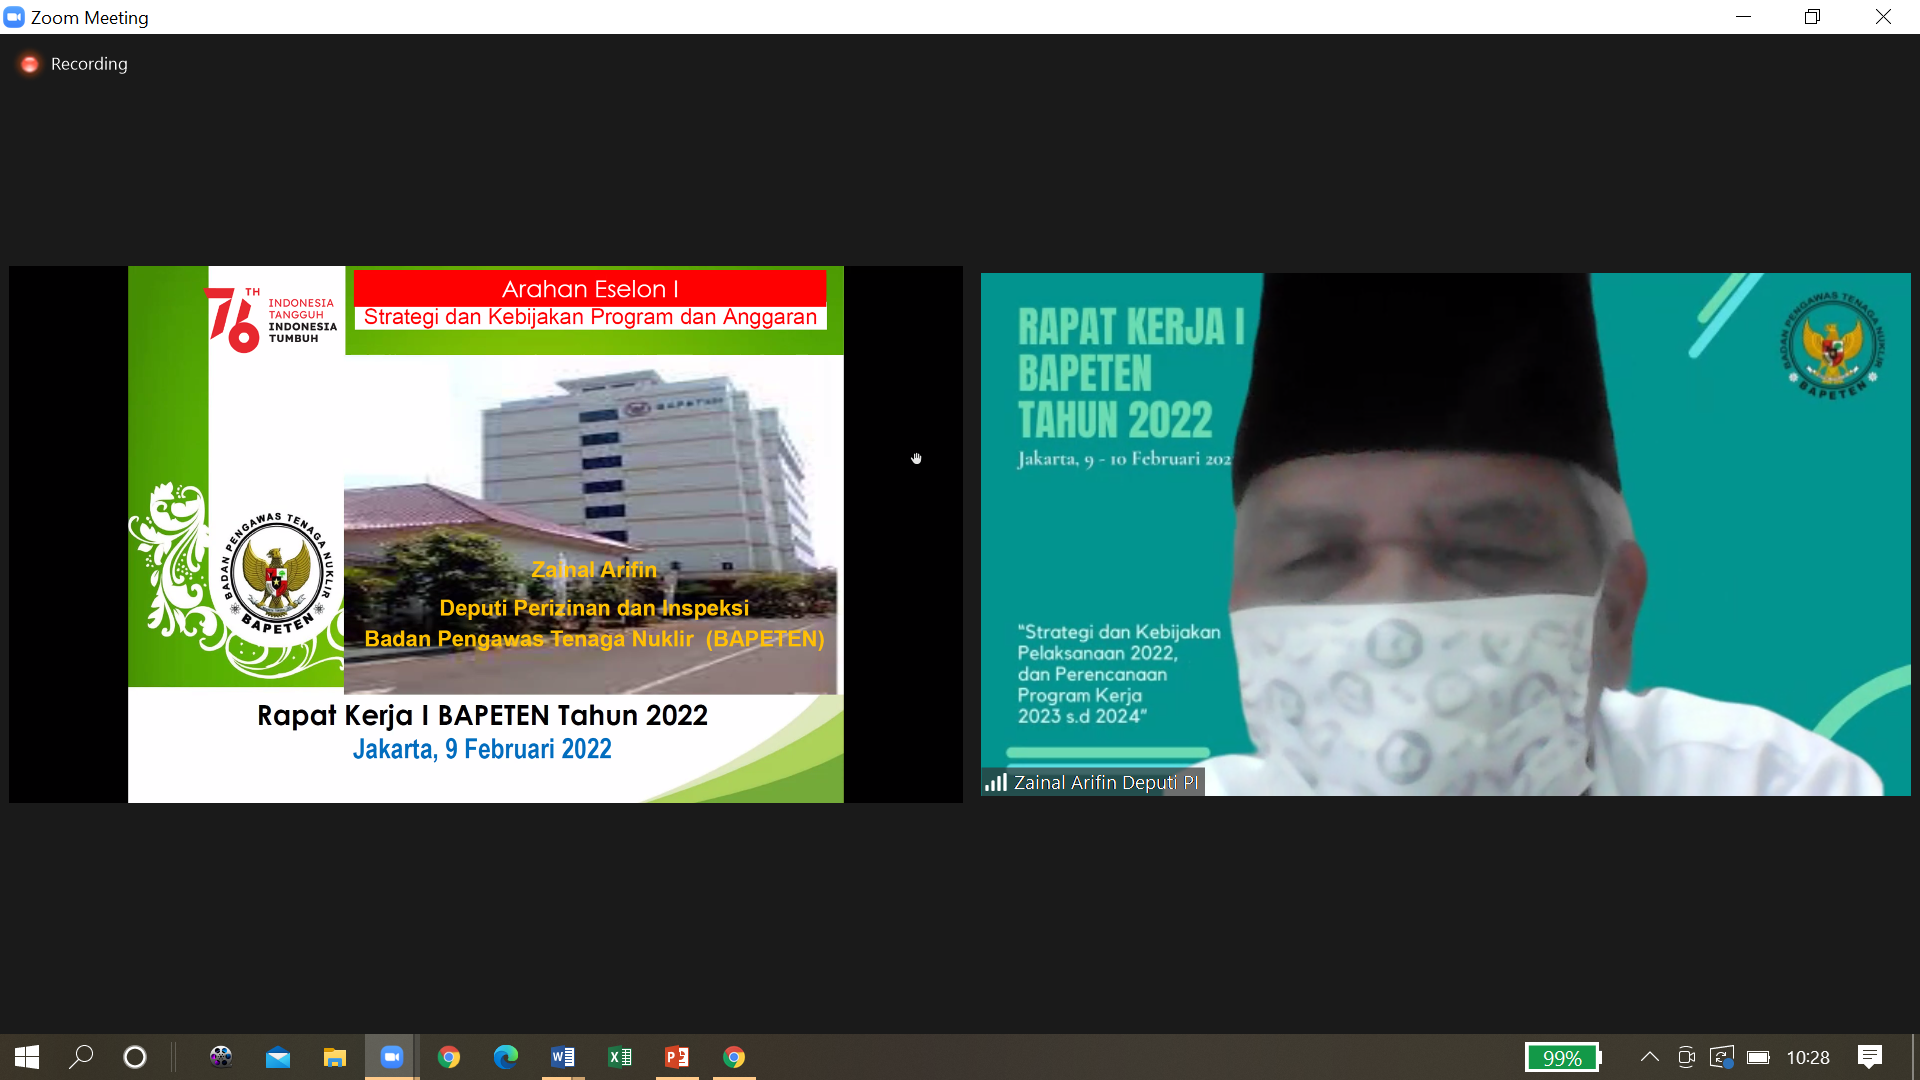Image resolution: width=1920 pixels, height=1080 pixels.
Task: Click the Meet Now camera tray icon
Action: pyautogui.click(x=1686, y=1057)
